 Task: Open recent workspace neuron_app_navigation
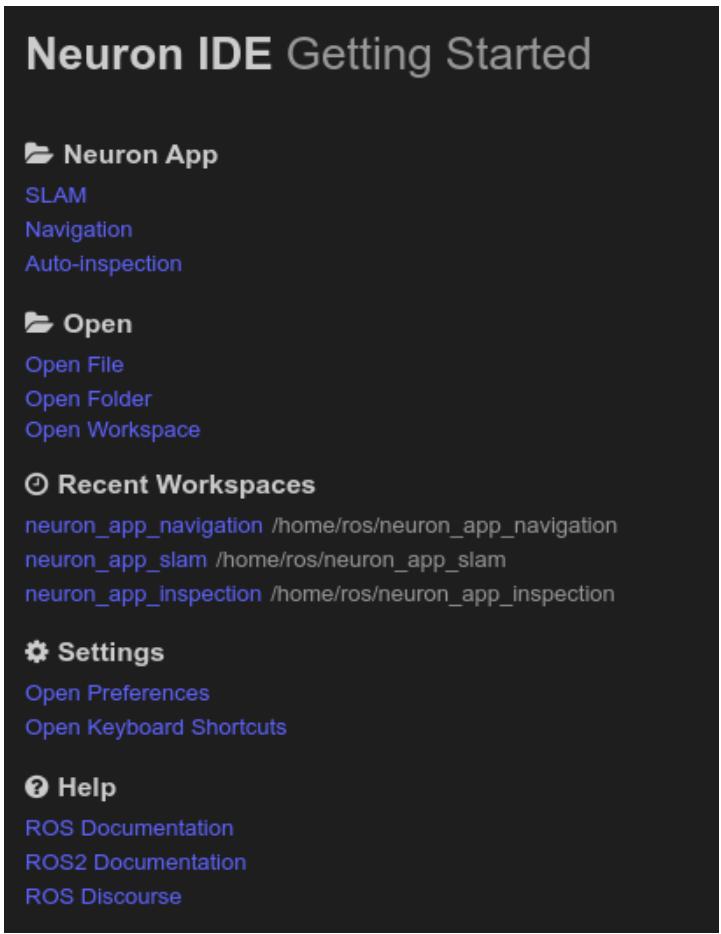(144, 527)
